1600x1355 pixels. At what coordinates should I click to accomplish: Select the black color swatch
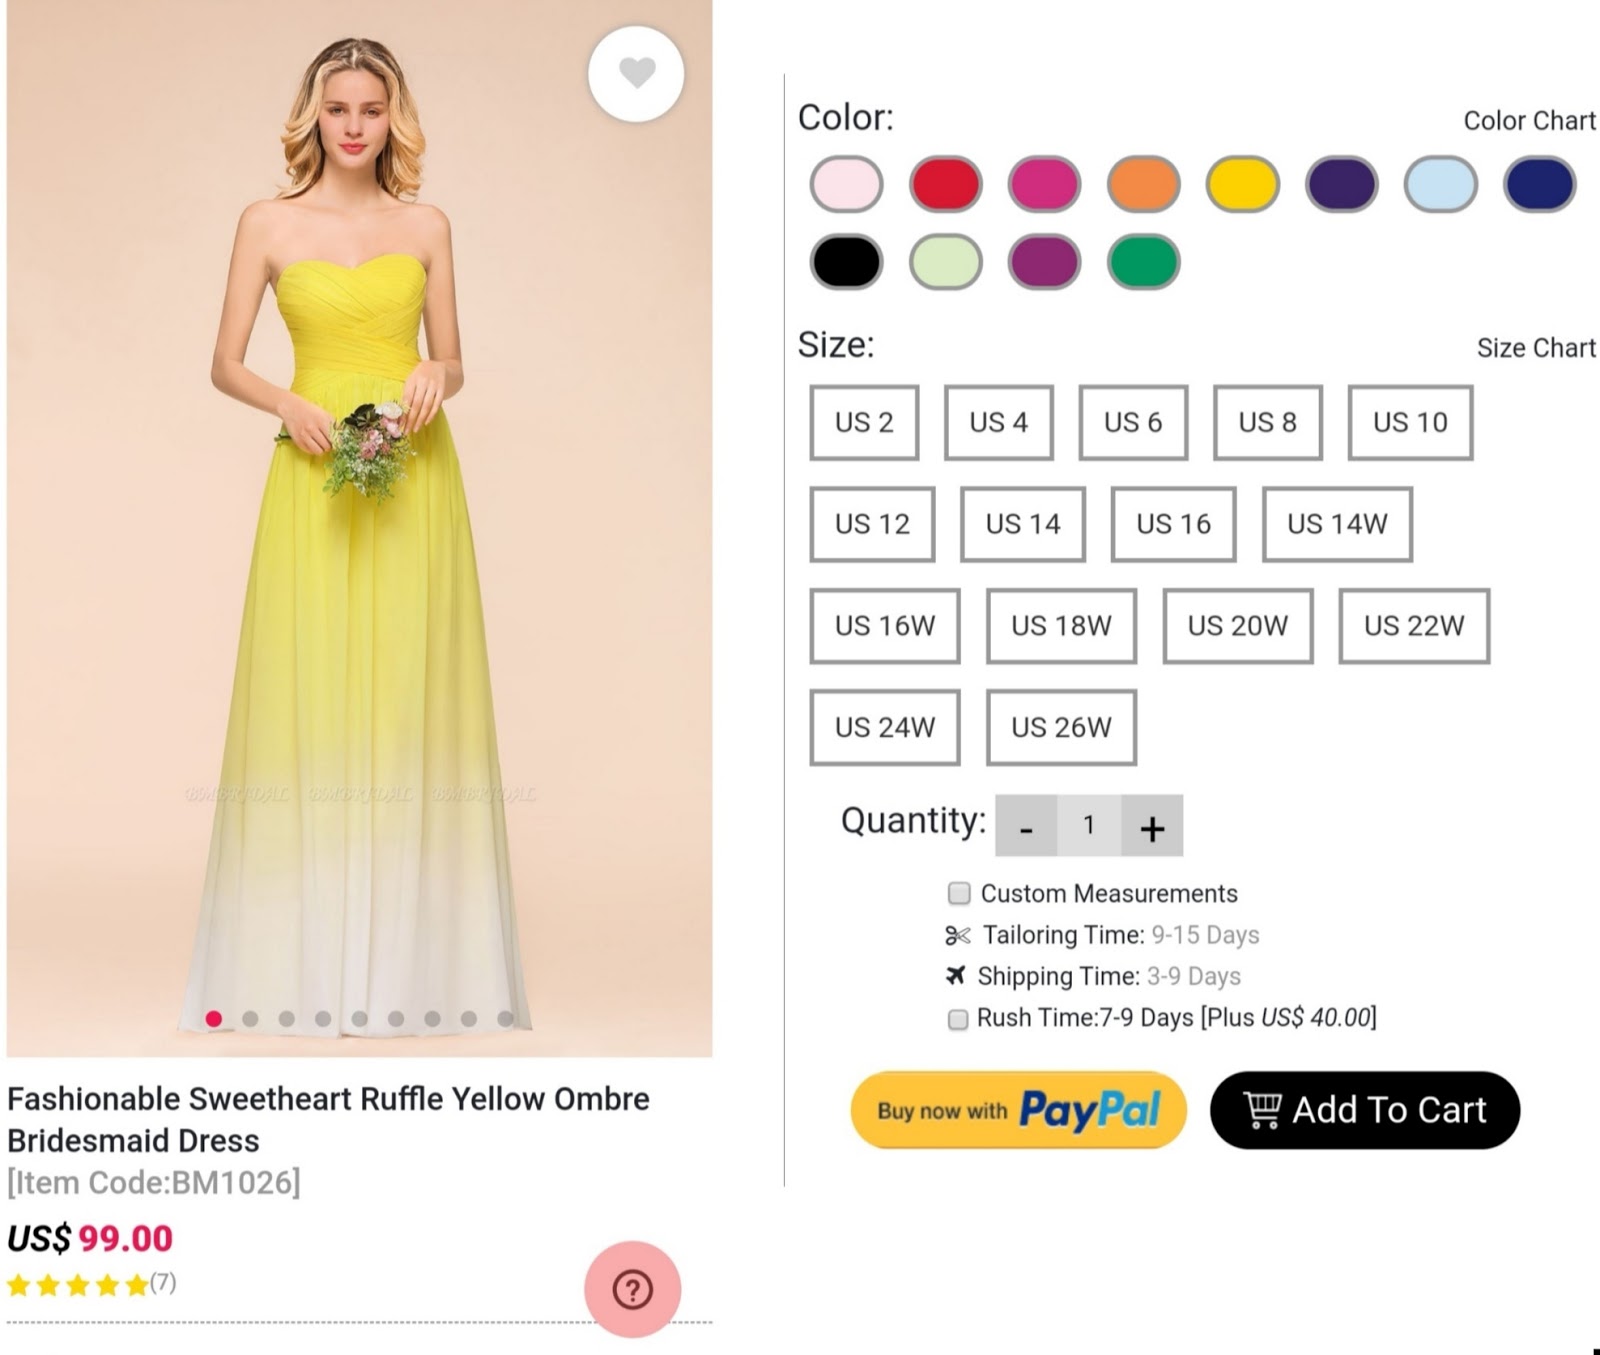point(846,262)
